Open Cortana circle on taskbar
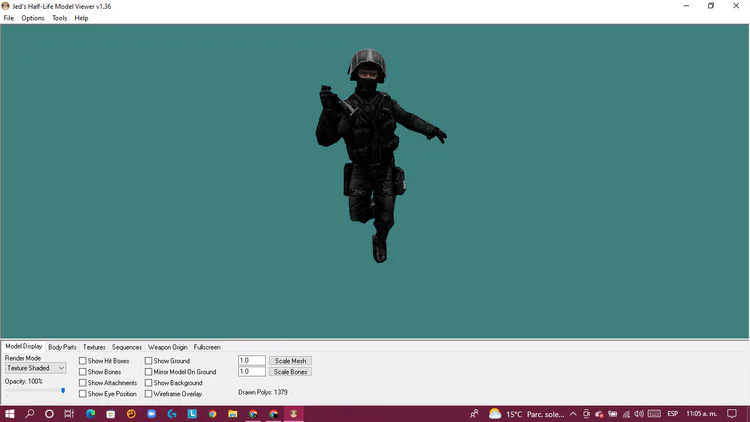Screen dimensions: 750x422 tap(49, 414)
